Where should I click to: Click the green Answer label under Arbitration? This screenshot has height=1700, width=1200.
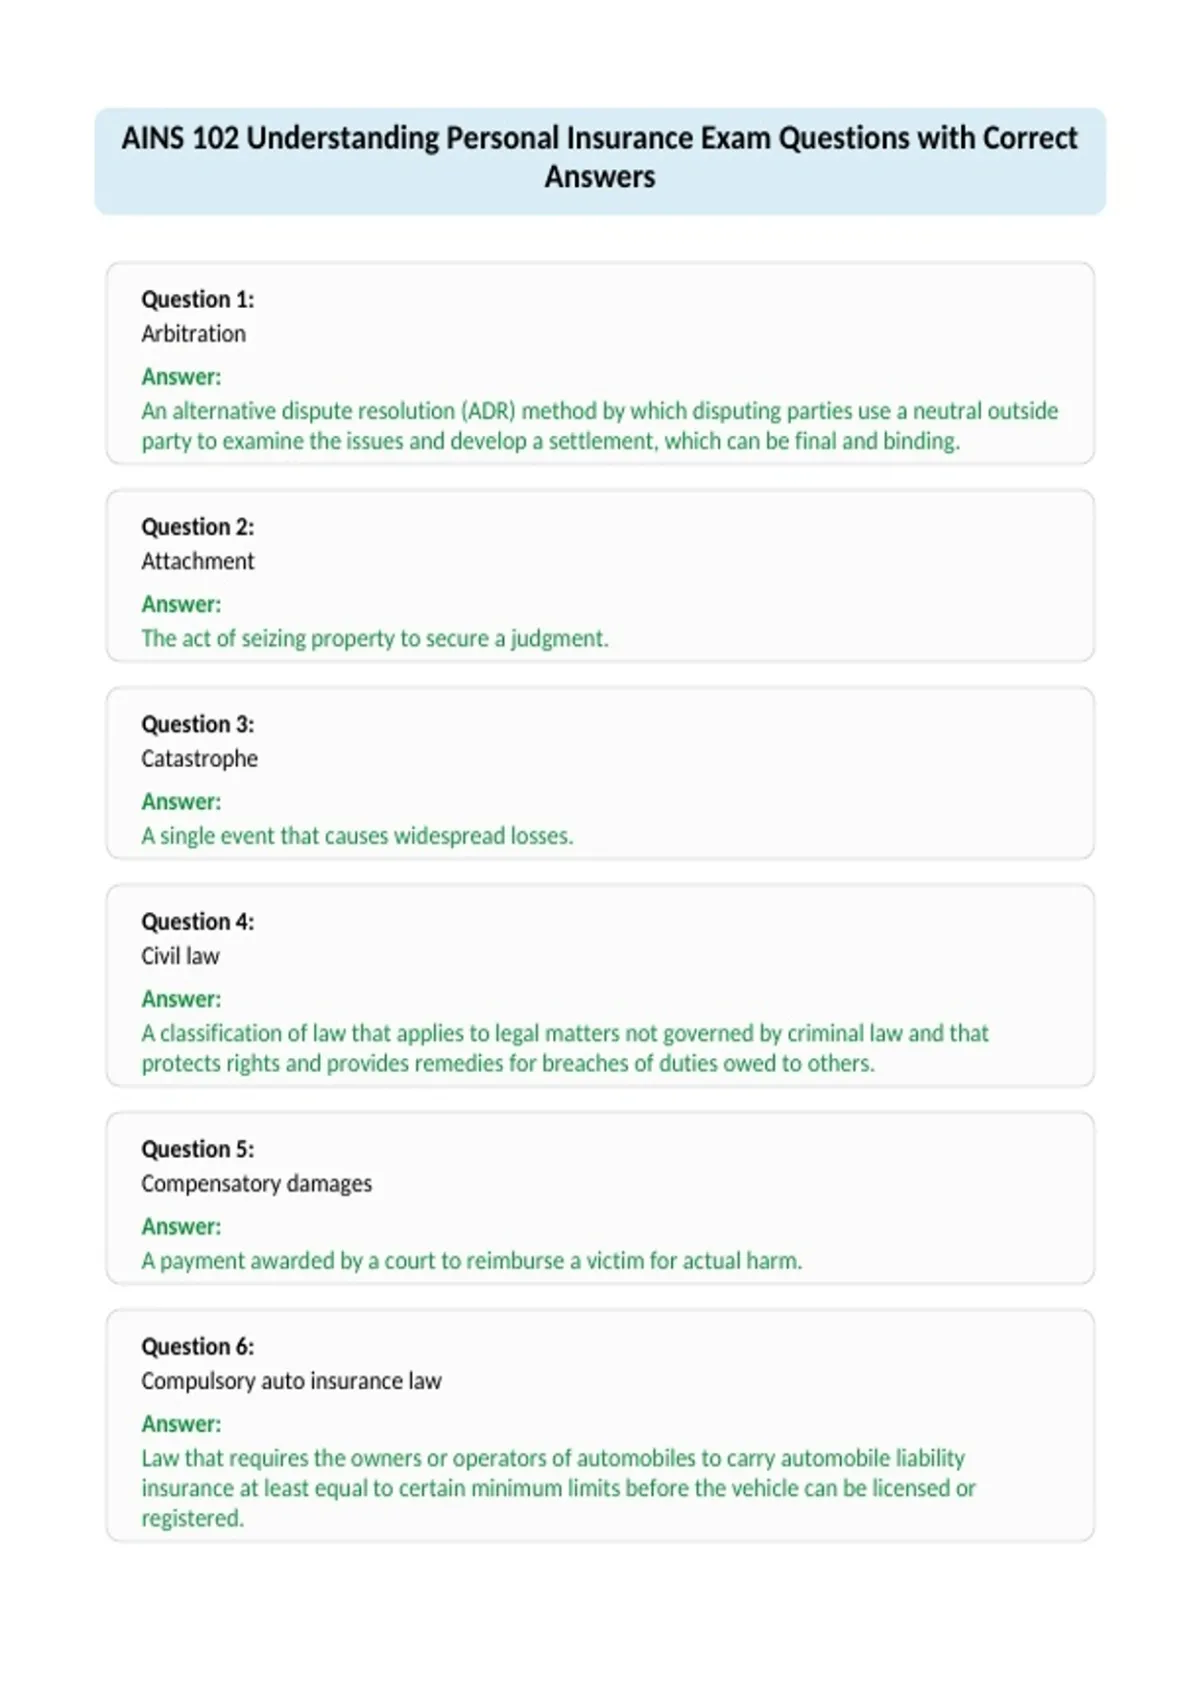point(181,377)
